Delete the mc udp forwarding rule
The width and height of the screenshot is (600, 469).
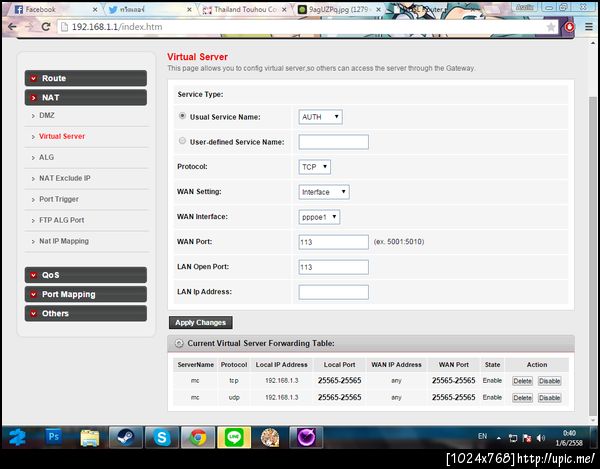522,398
